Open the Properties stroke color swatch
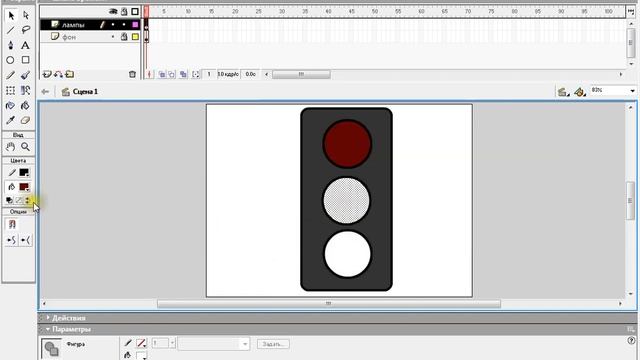This screenshot has height=360, width=640. 141,343
